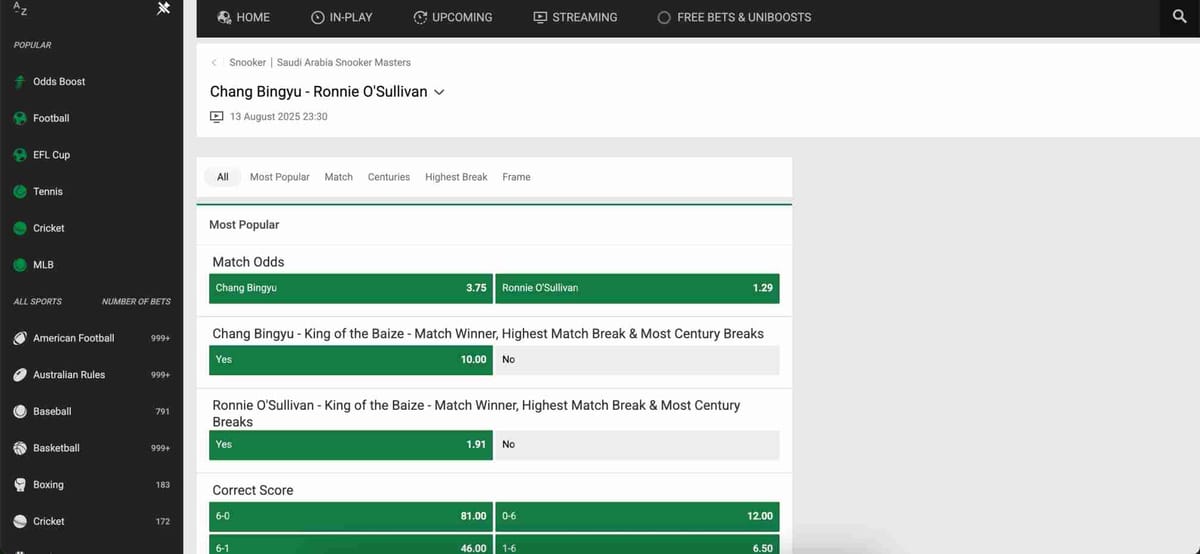
Task: Open the Odds Boost sidebar link
Action: click(x=59, y=82)
